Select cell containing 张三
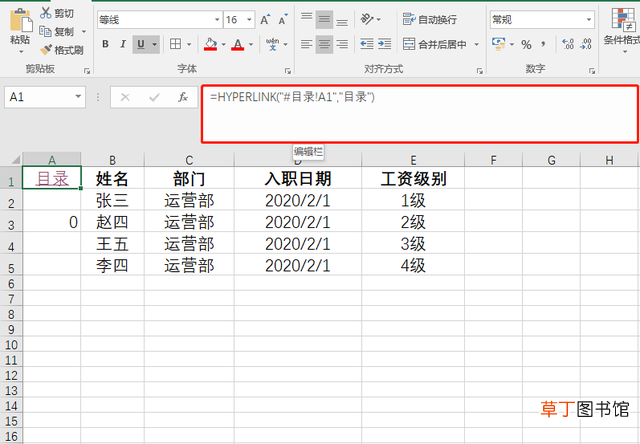 pyautogui.click(x=112, y=200)
